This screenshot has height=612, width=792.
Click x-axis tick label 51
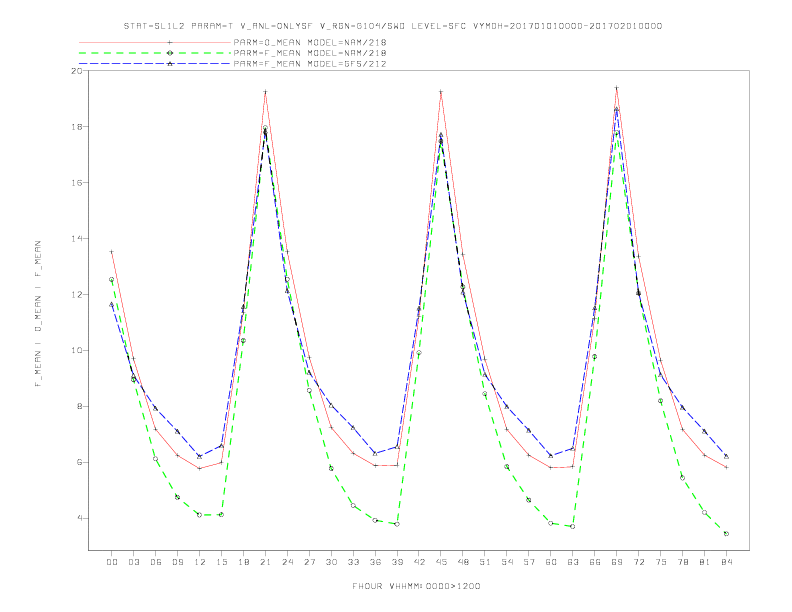(485, 562)
